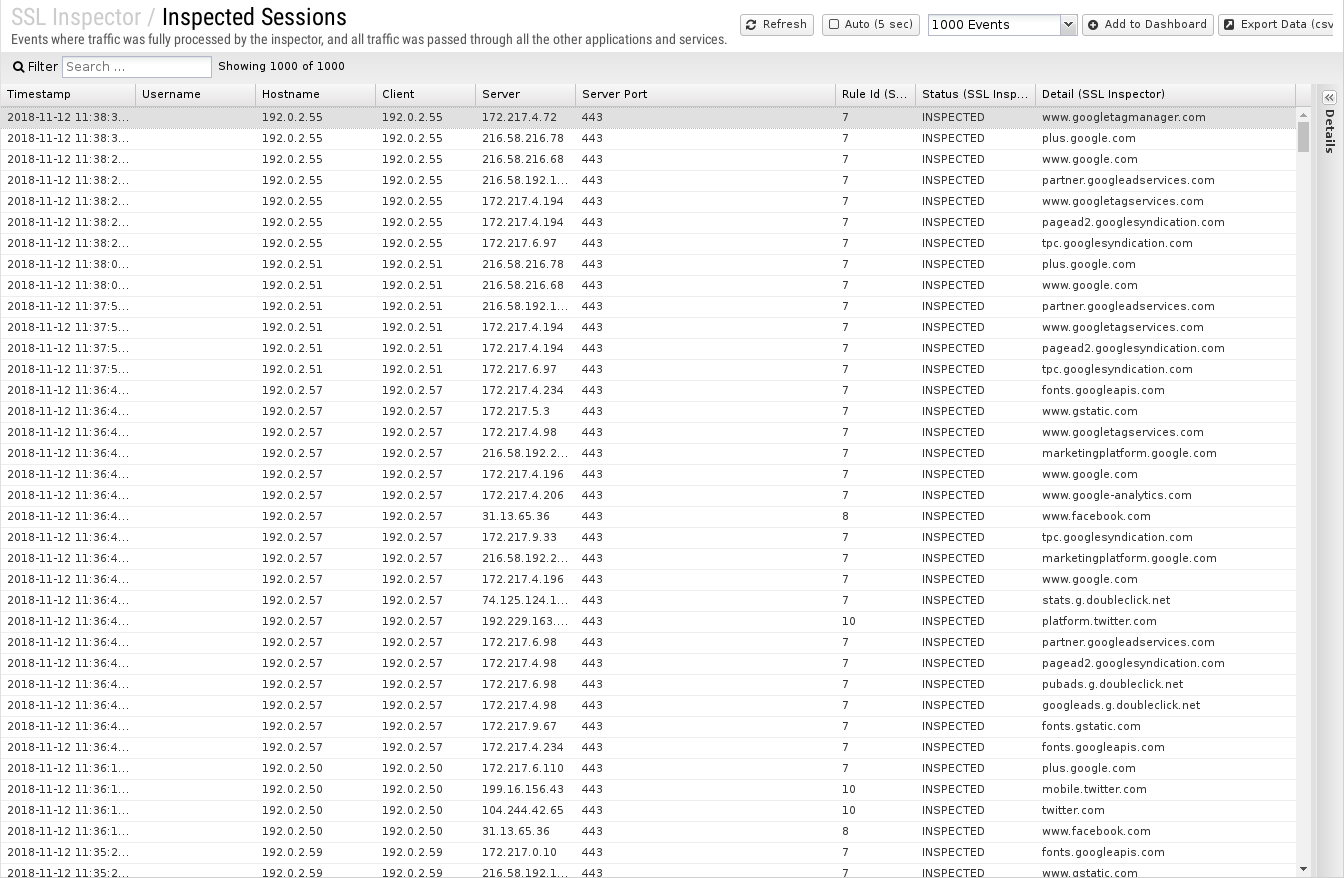
Task: Click googleads.g.doubleclick.net detail cell
Action: coord(1121,705)
